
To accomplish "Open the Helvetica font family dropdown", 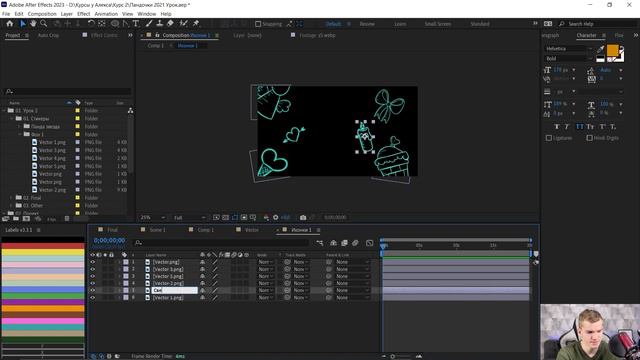I will pyautogui.click(x=569, y=49).
